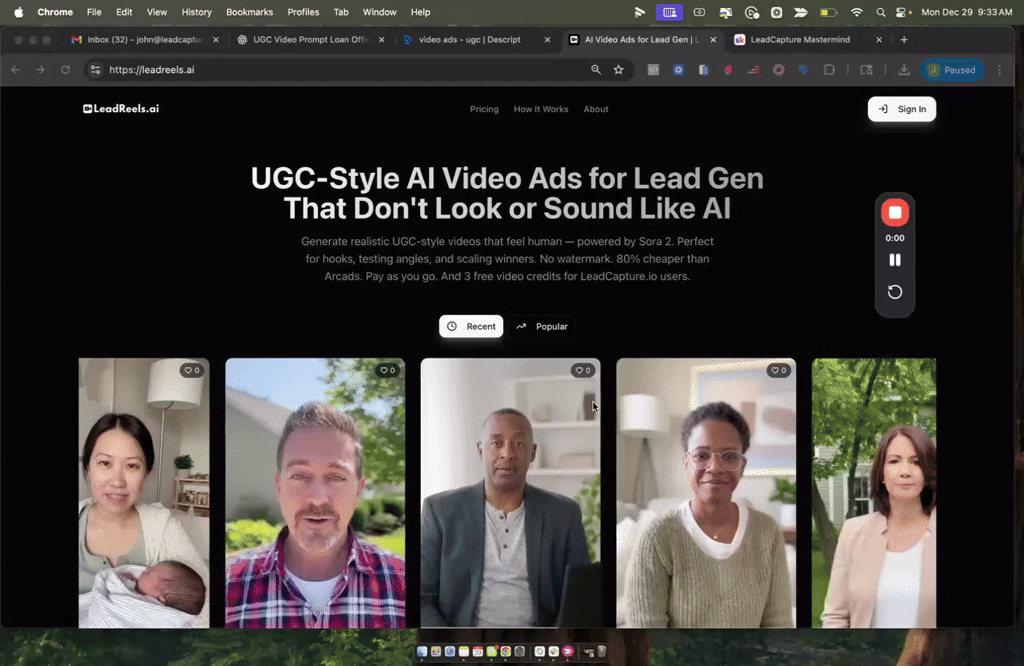Open Wi-Fi status in menu bar
The width and height of the screenshot is (1024, 666).
point(856,12)
